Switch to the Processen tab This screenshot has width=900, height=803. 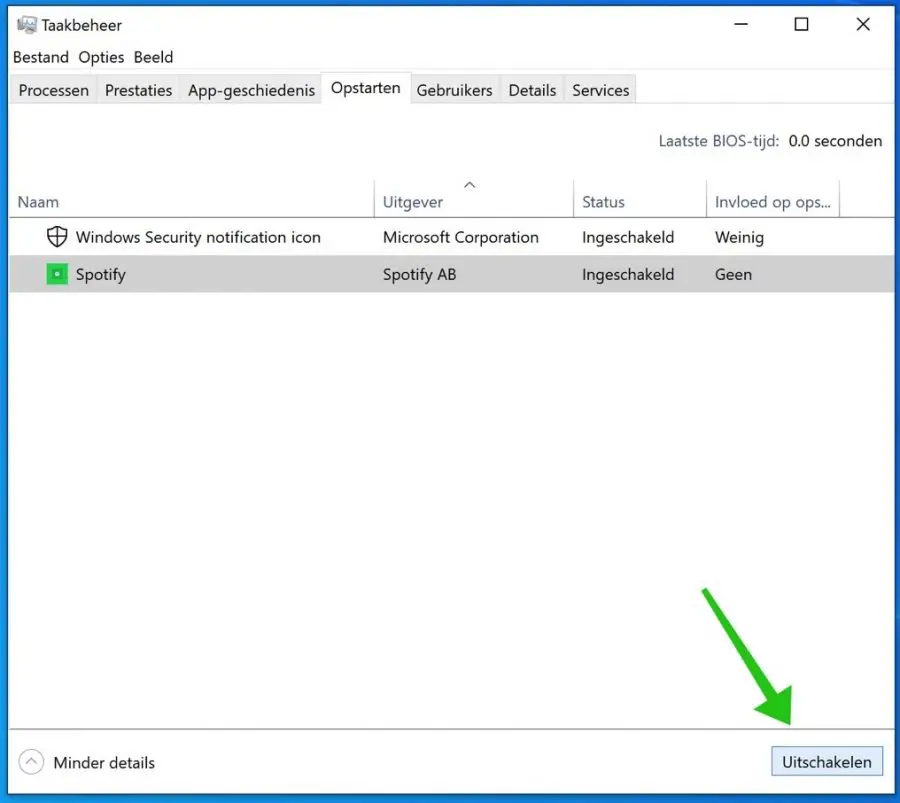coord(53,90)
